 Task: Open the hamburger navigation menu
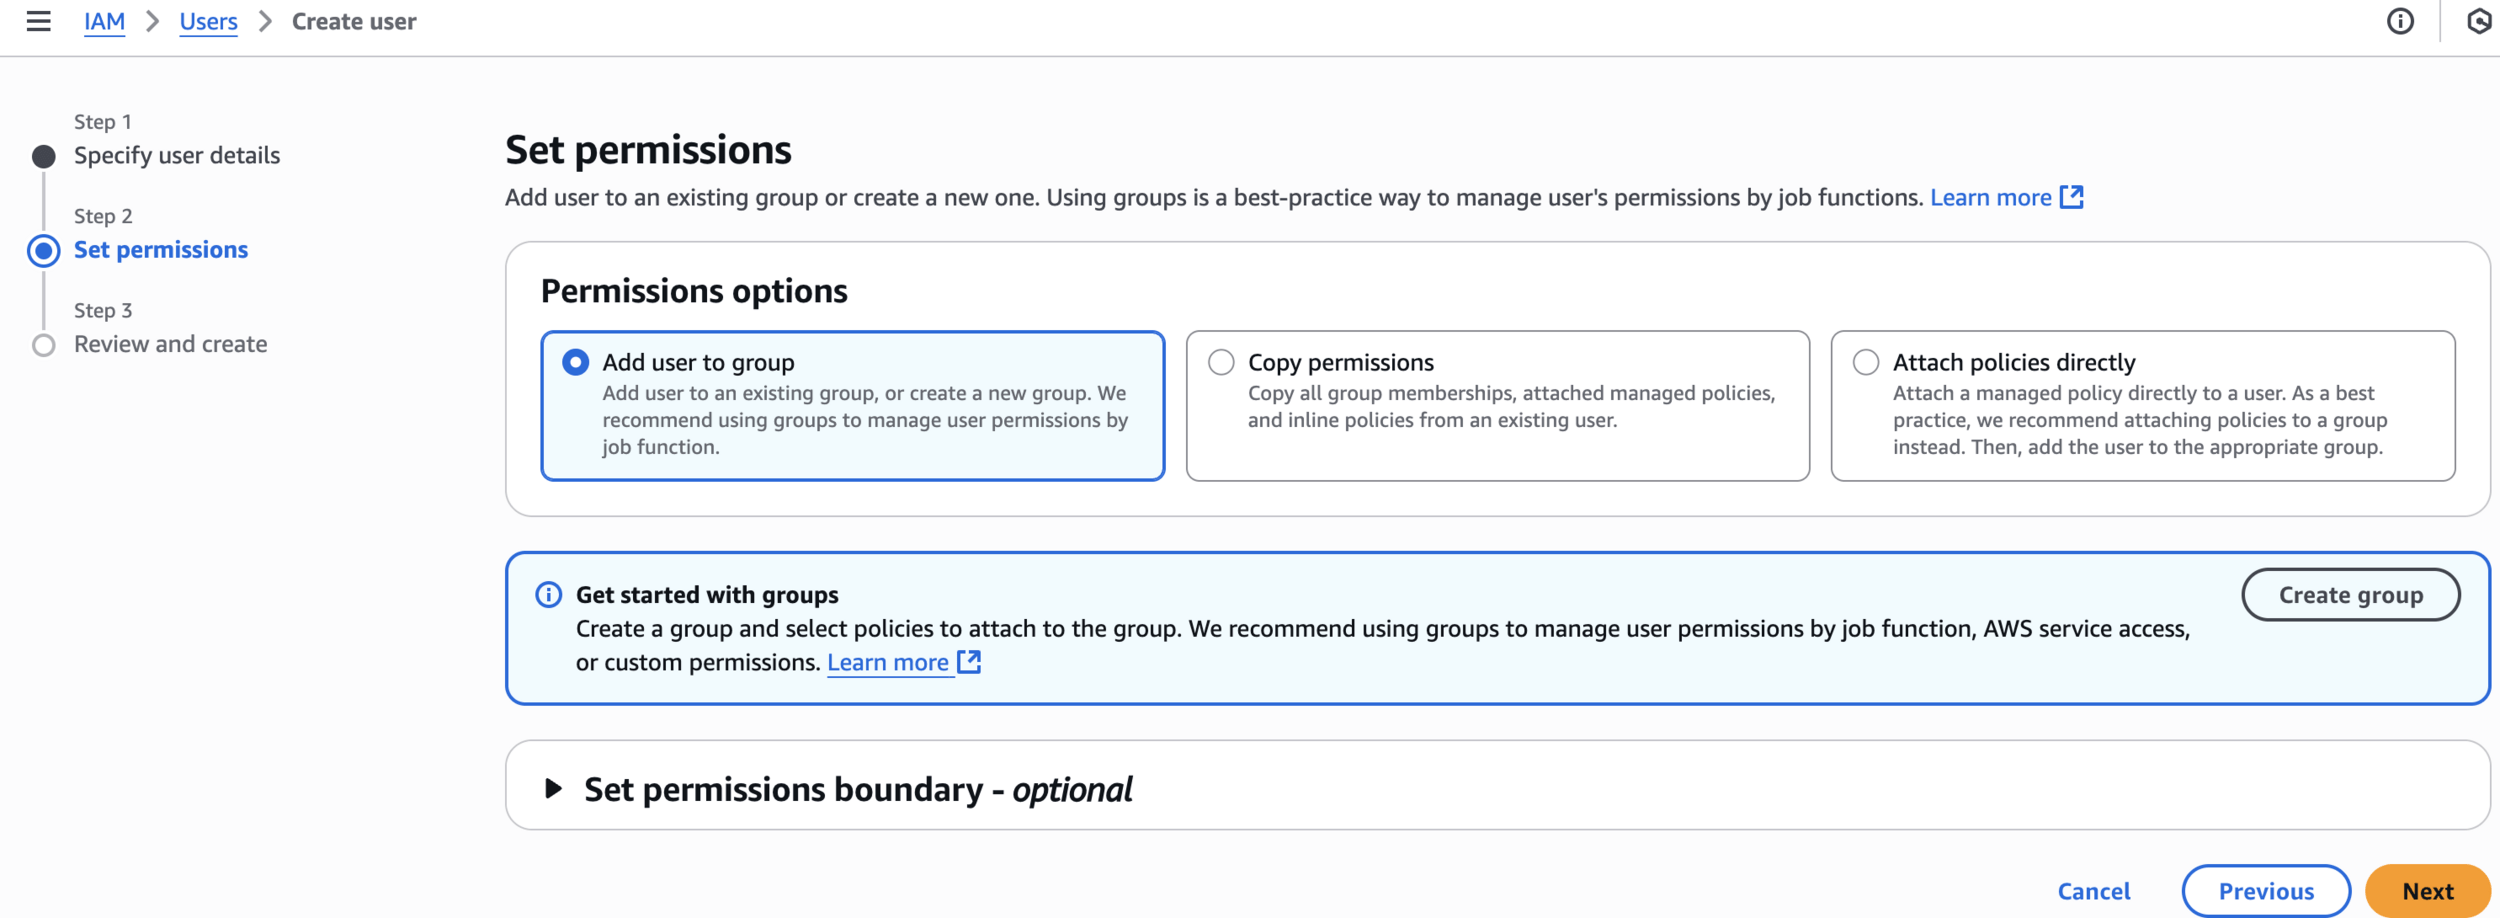tap(38, 21)
